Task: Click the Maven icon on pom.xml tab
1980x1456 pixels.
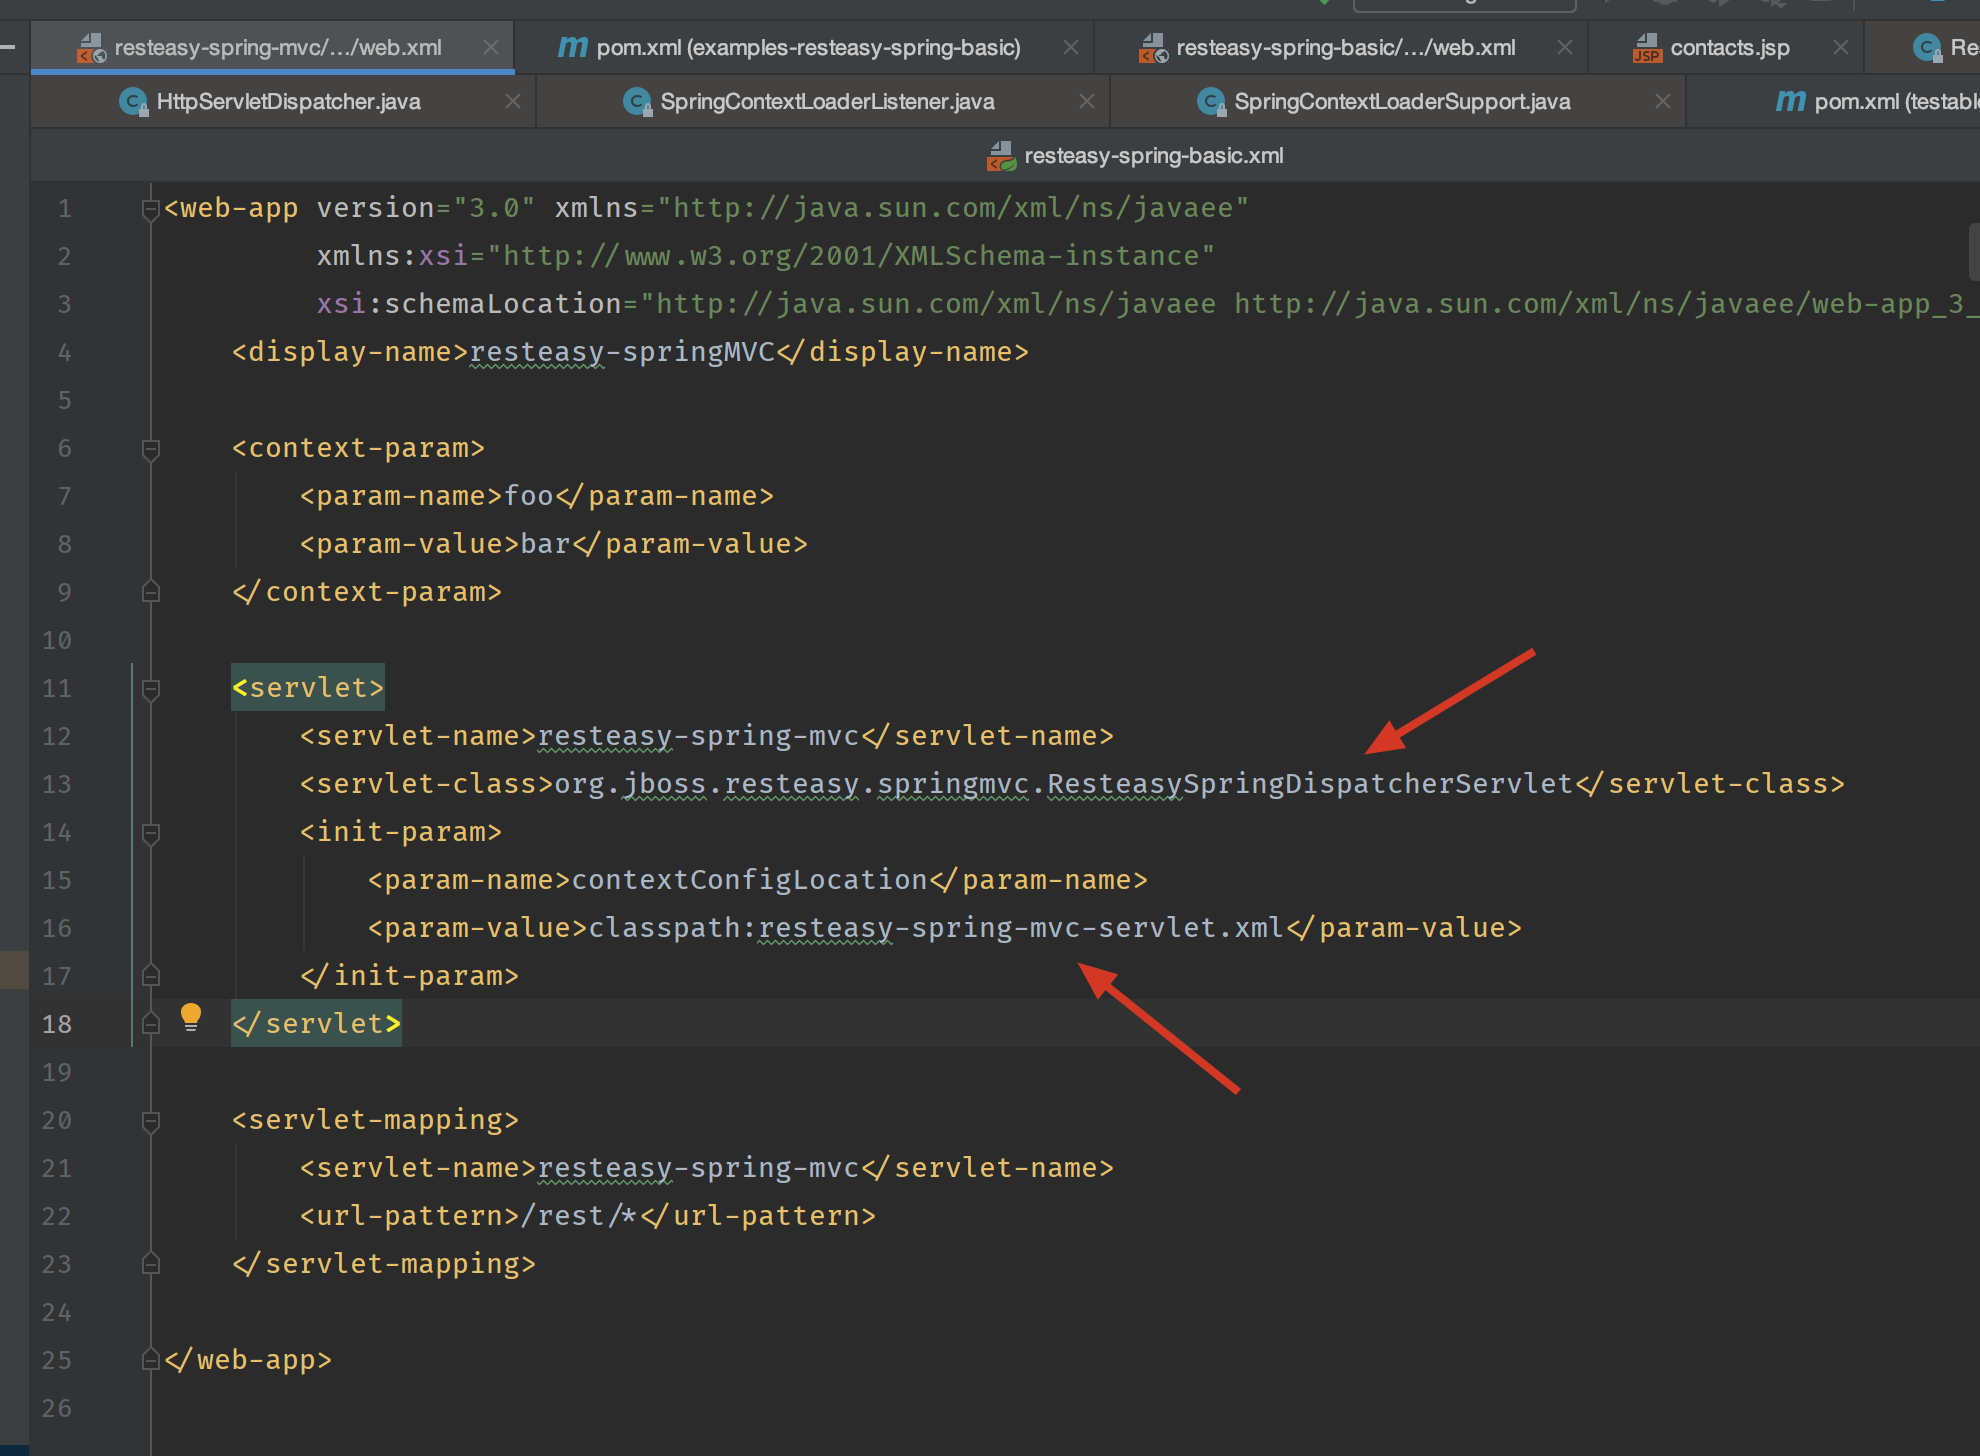Action: [572, 47]
